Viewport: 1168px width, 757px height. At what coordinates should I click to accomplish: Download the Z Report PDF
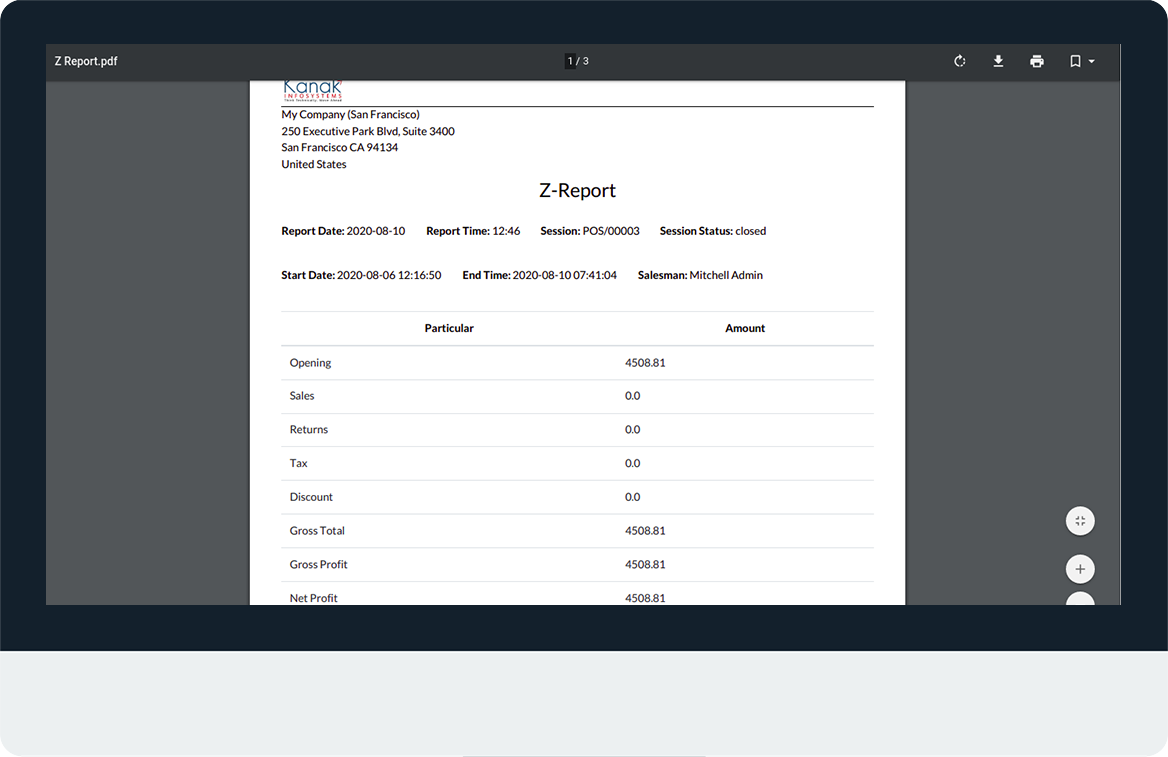(x=998, y=61)
